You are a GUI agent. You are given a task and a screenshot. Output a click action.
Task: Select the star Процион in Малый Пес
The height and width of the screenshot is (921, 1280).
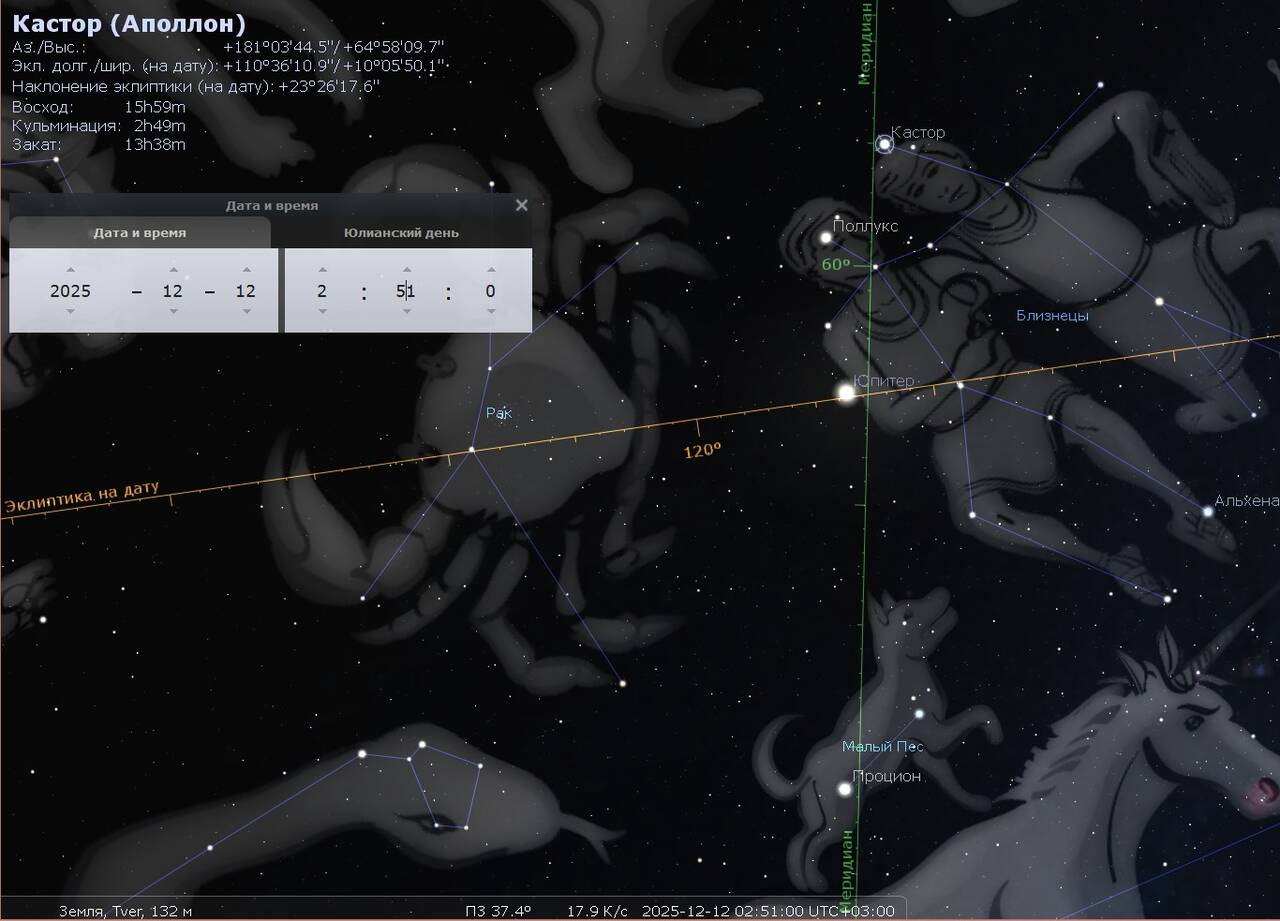(x=845, y=789)
